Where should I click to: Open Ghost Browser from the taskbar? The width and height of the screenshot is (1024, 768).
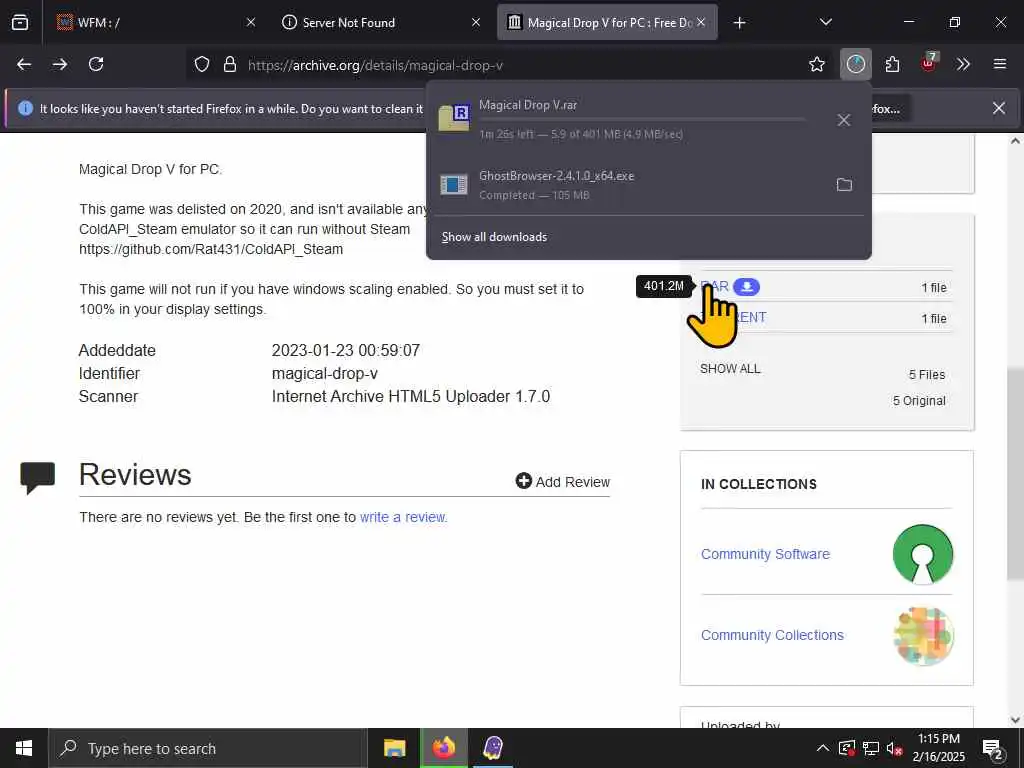(x=492, y=748)
